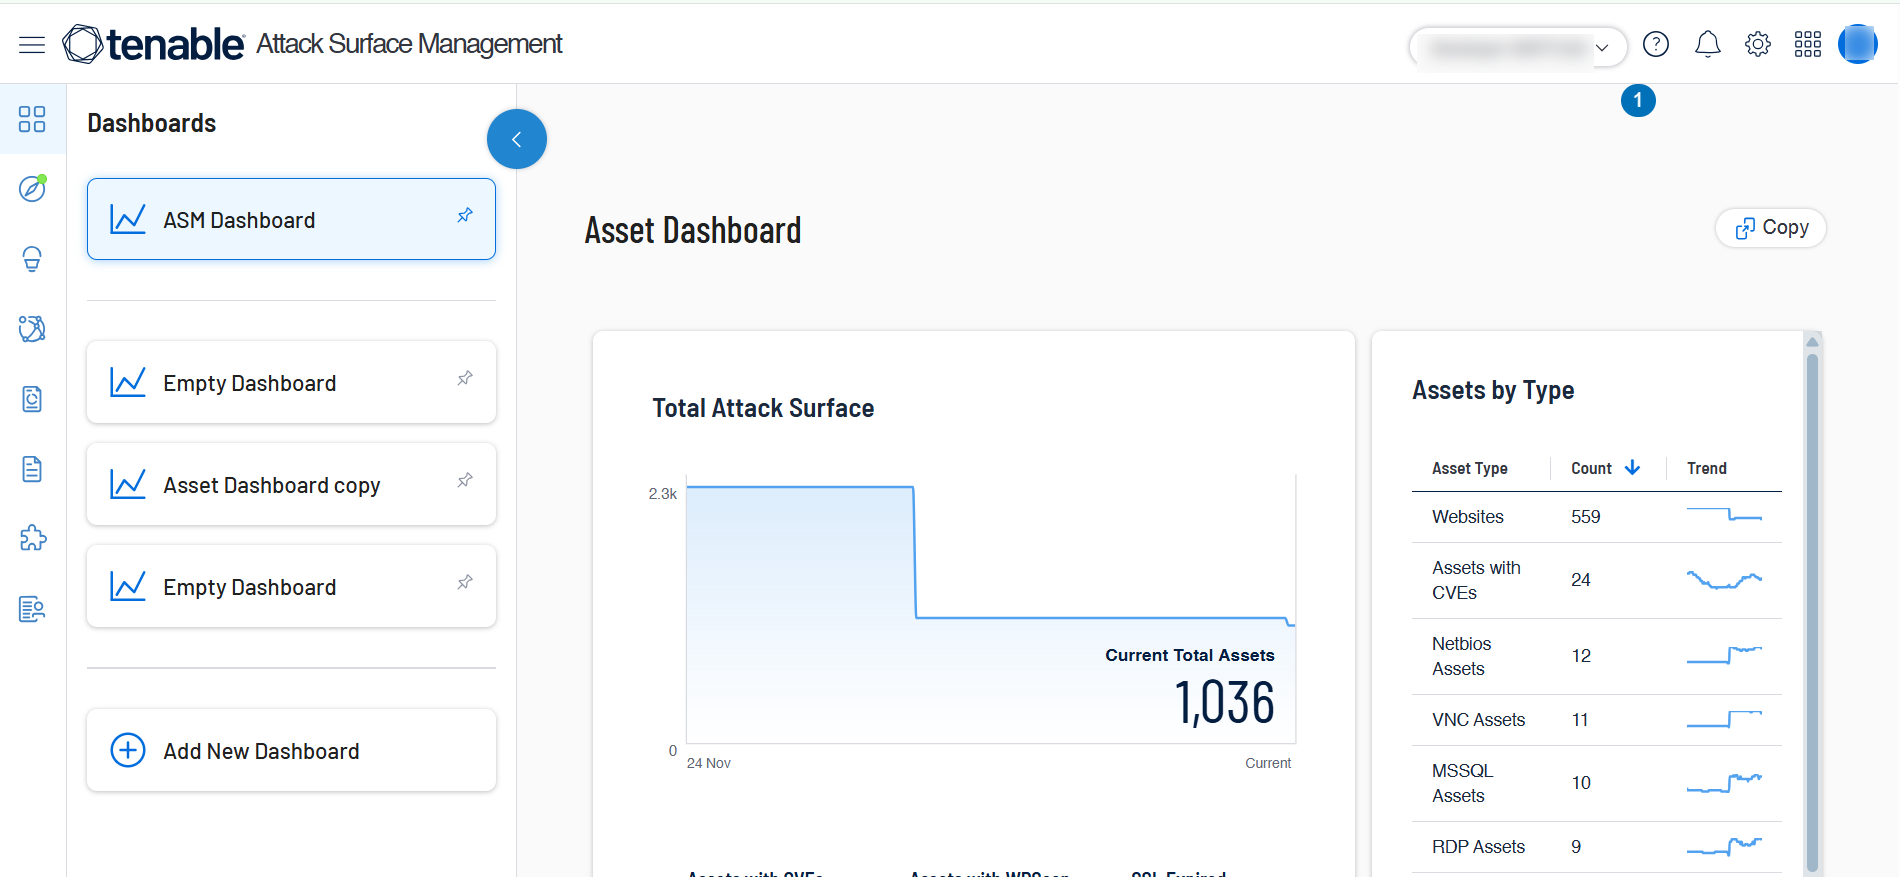Pin the first Empty Dashboard
This screenshot has height=877, width=1900.
465,379
